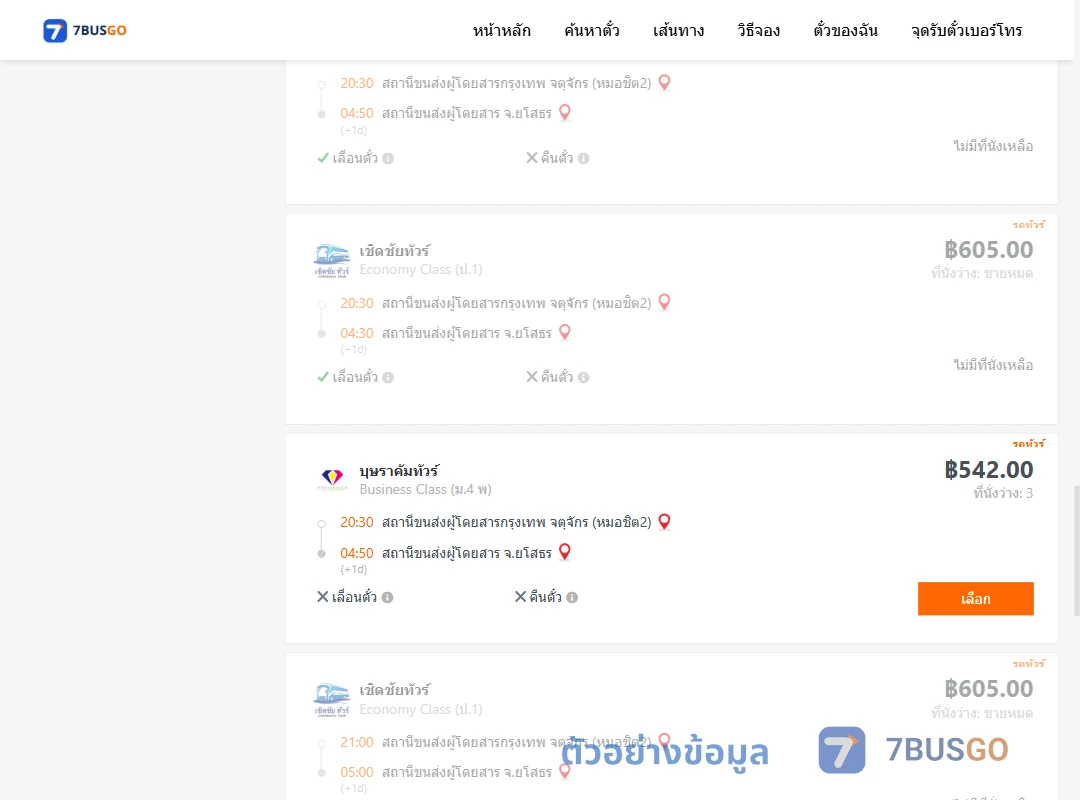Click เชิดชัยทัวร์ bus logo in ฿605.00 20:30 card
The image size is (1080, 800).
coord(332,260)
